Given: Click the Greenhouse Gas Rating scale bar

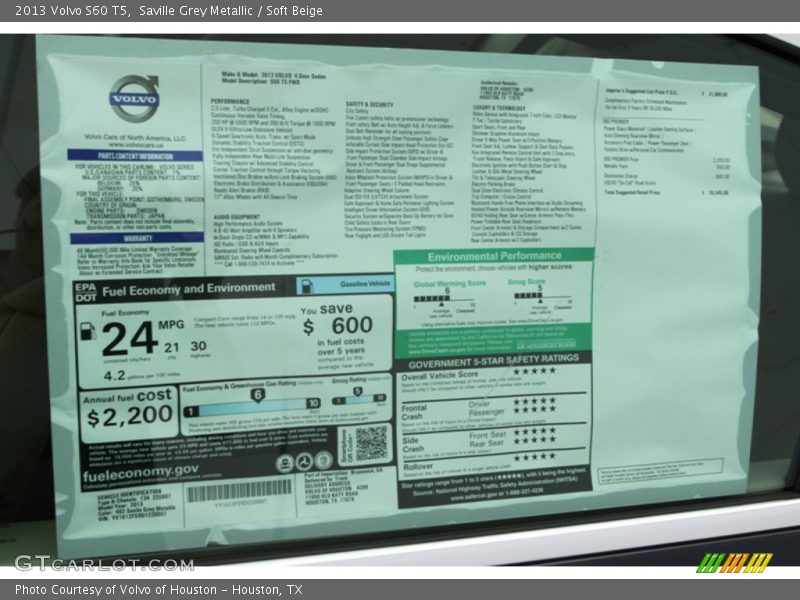Looking at the screenshot, I should pos(252,406).
